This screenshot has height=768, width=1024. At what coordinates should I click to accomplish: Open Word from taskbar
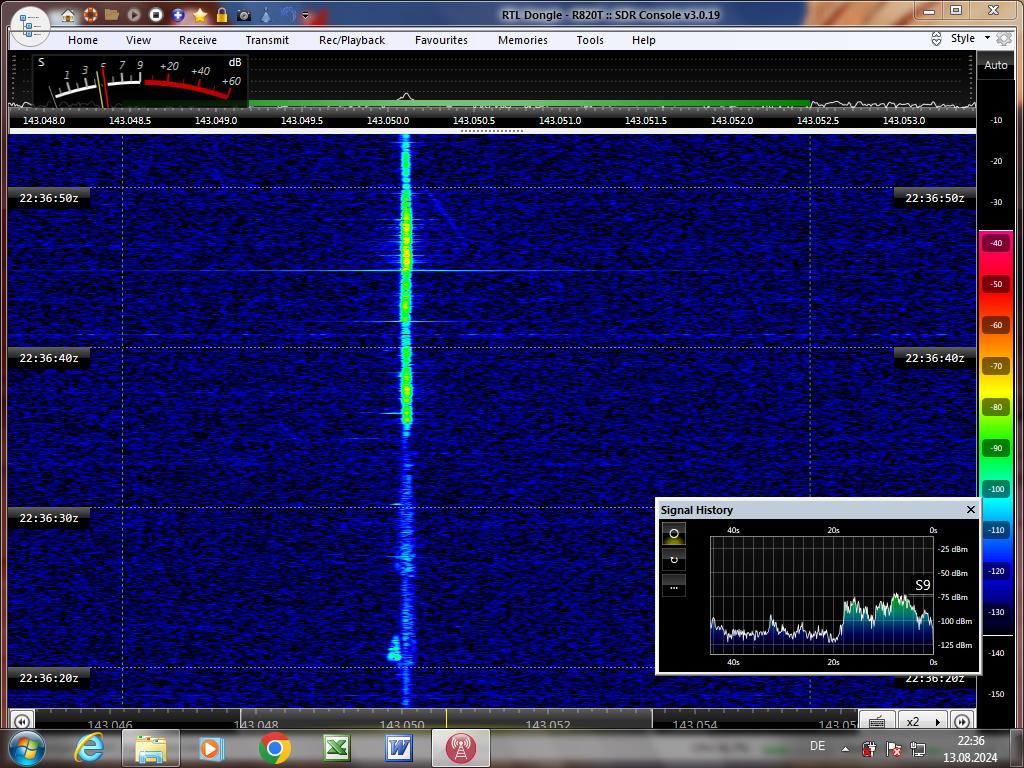tap(398, 748)
